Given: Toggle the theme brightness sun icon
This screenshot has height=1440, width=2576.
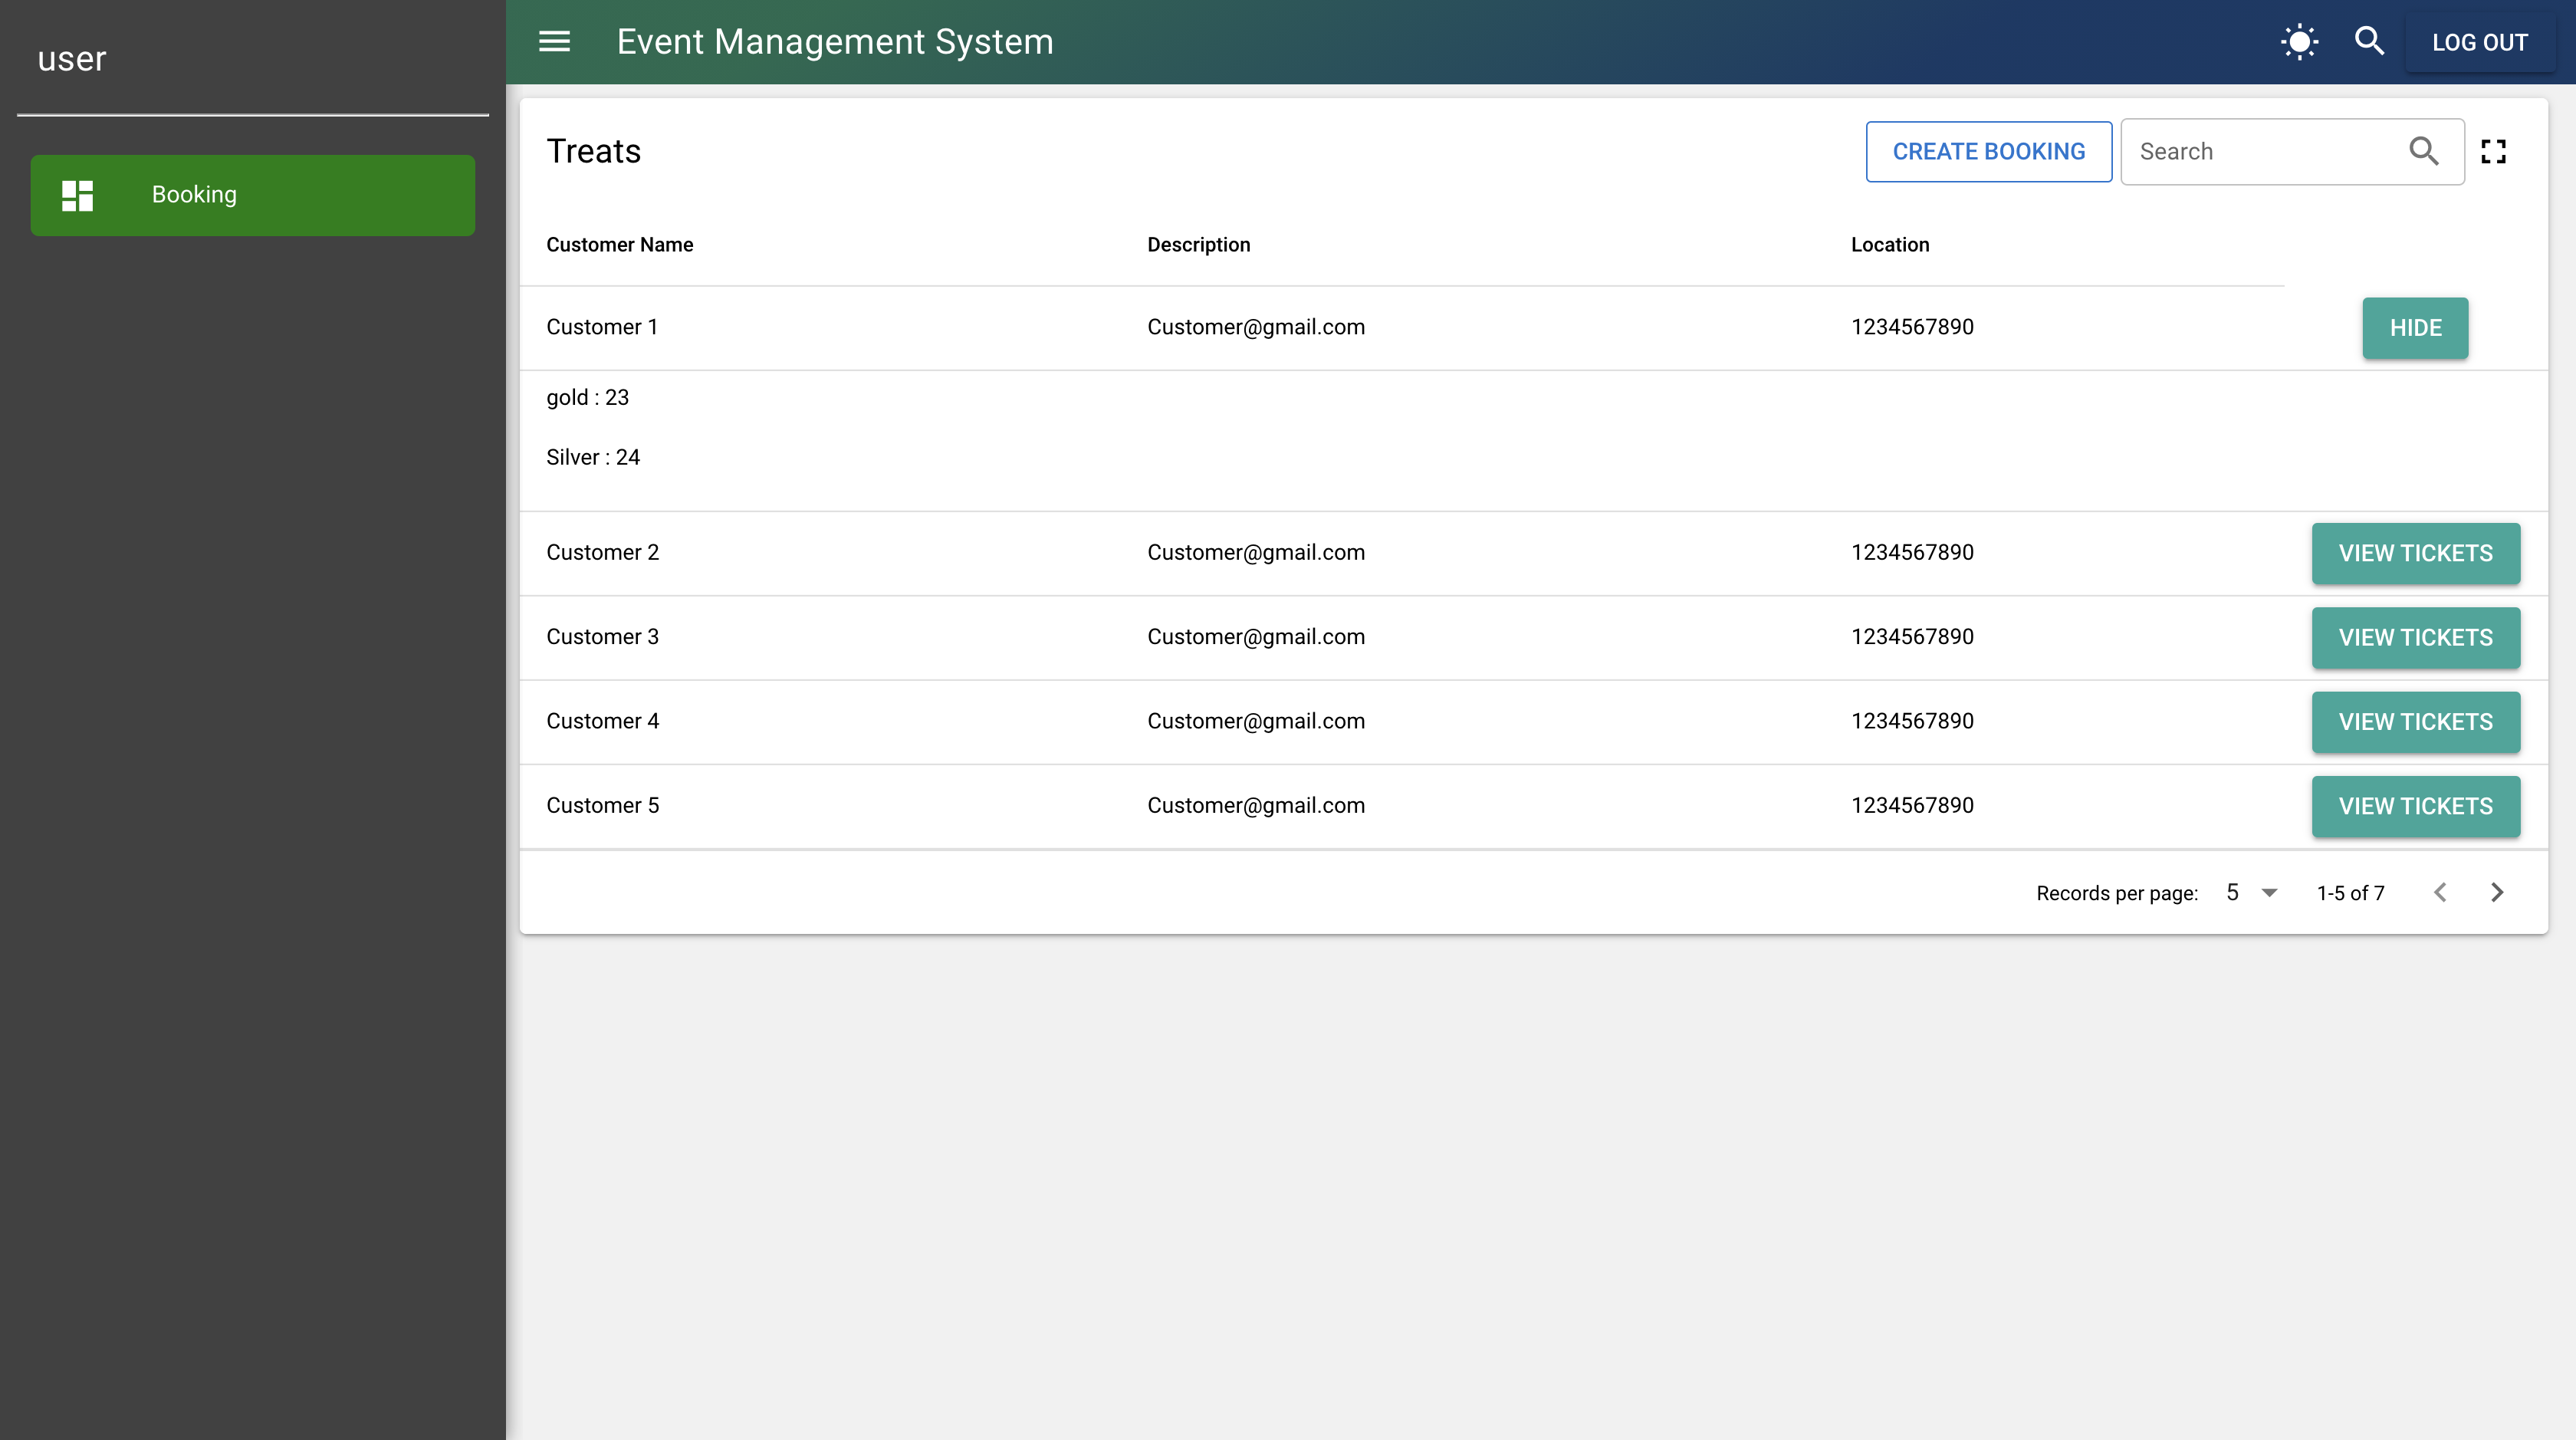Looking at the screenshot, I should point(2298,41).
